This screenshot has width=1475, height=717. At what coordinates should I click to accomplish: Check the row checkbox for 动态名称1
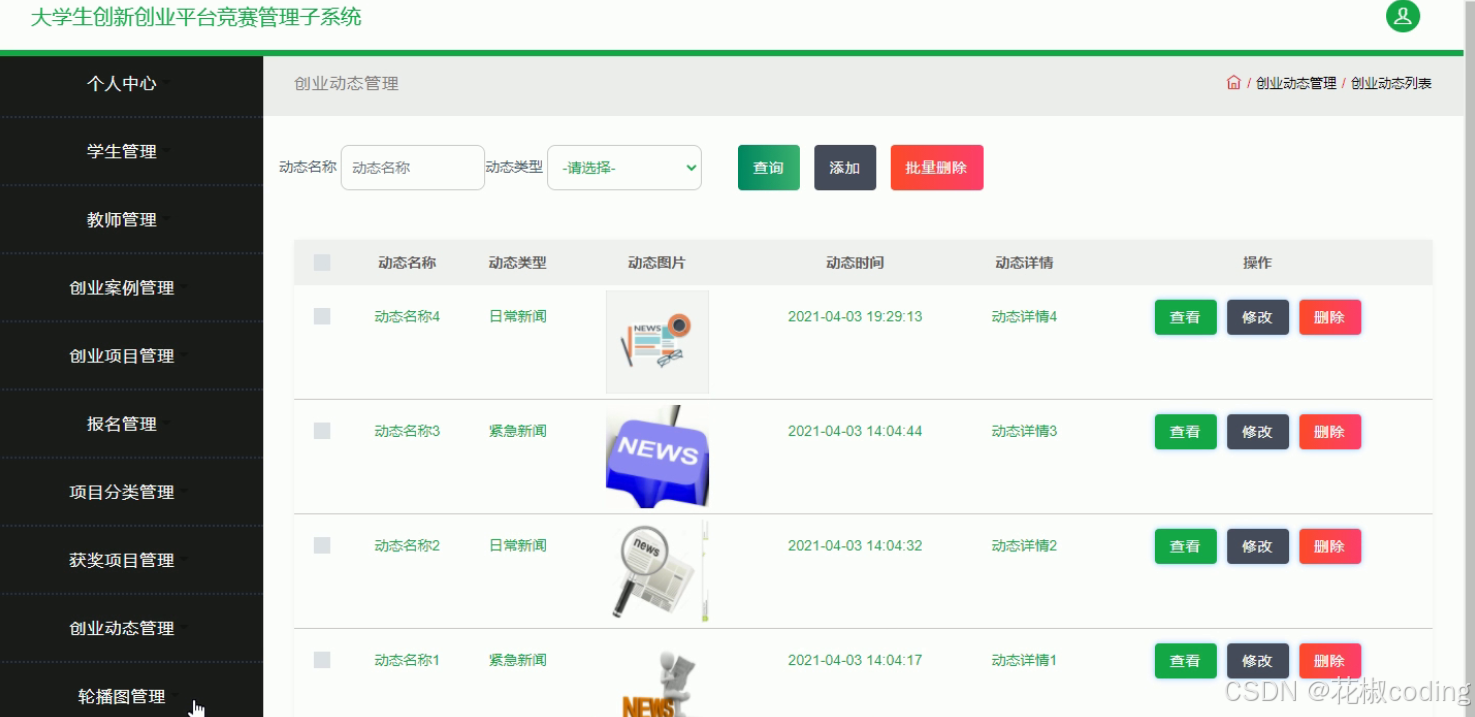[321, 659]
